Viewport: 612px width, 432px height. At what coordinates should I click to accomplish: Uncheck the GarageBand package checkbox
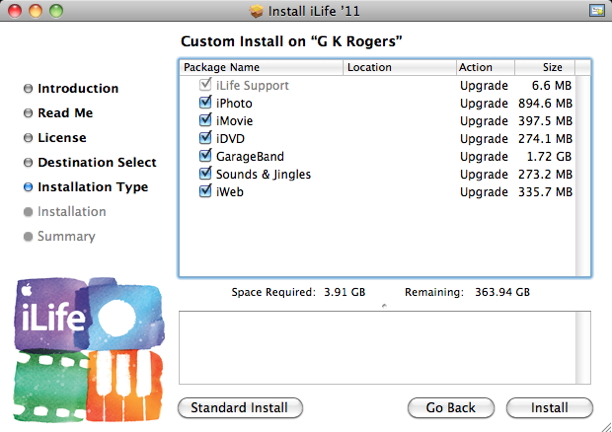[205, 156]
